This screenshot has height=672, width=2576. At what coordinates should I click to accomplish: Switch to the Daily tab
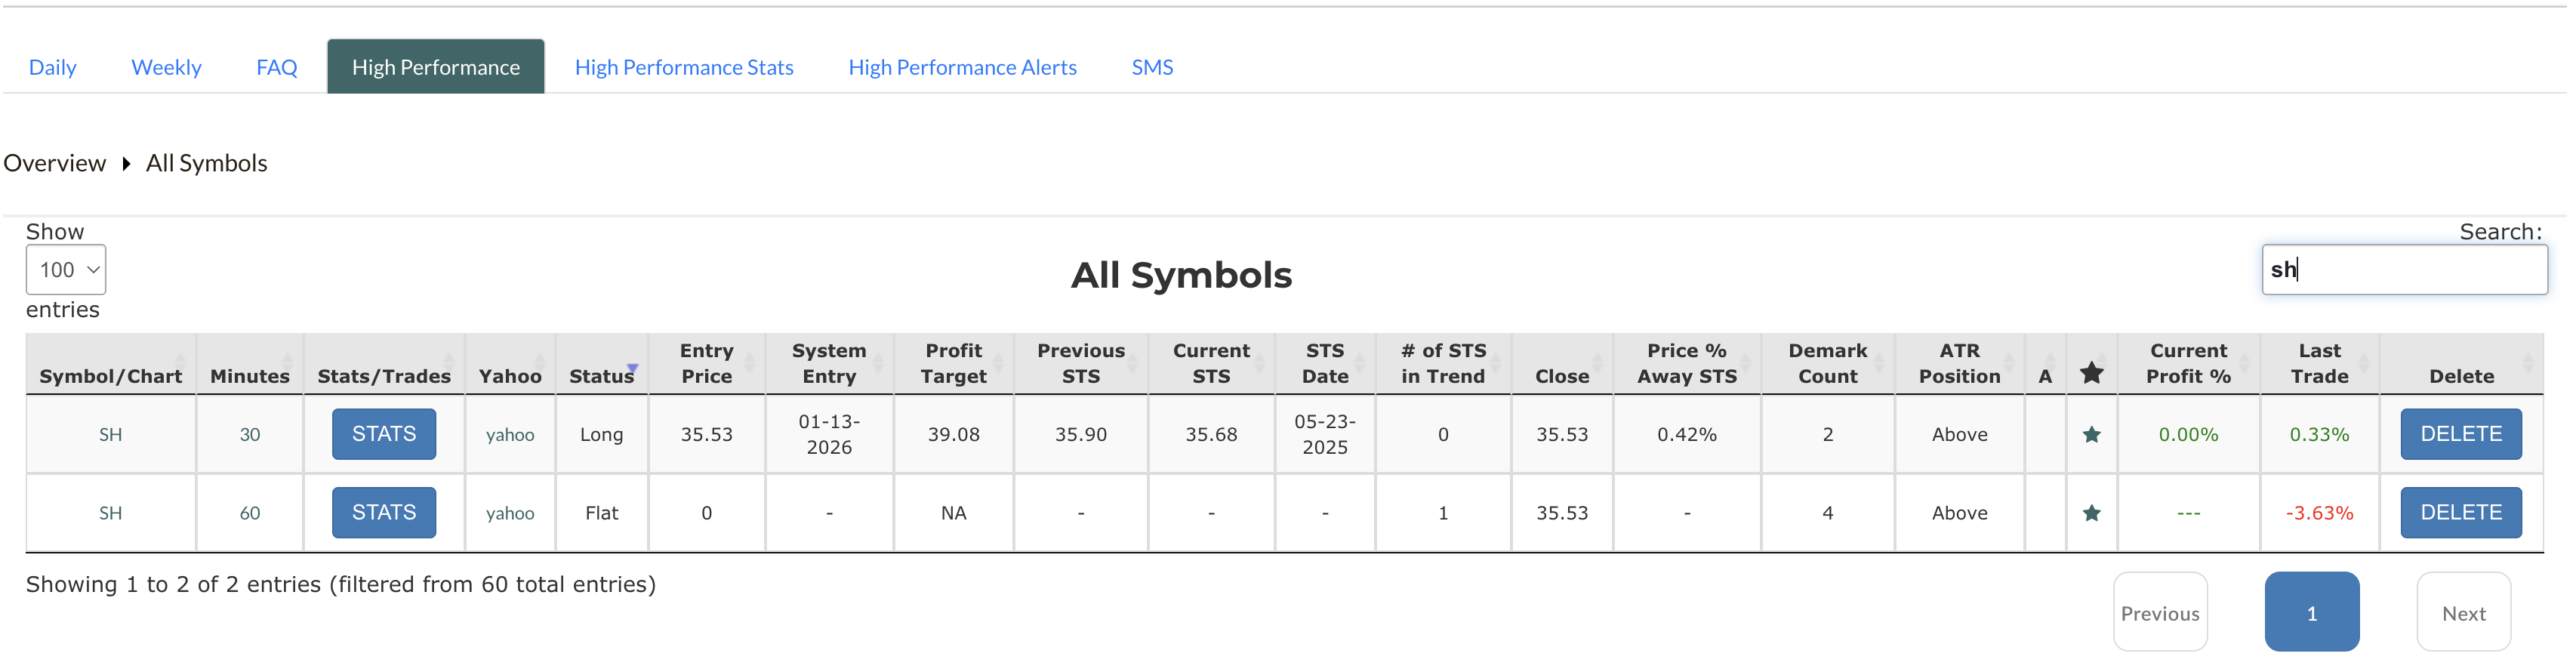pos(52,67)
